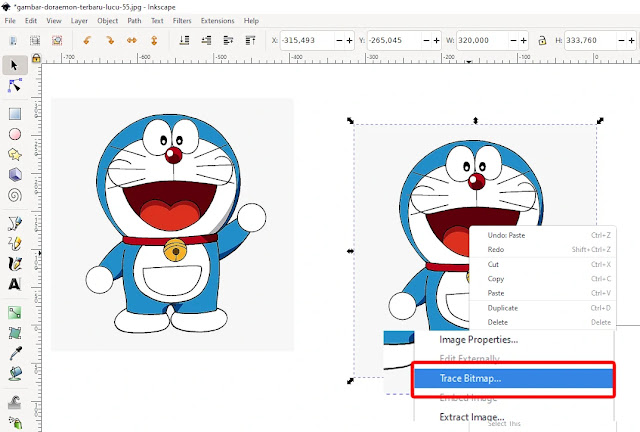Viewport: 640px width, 432px height.
Task: Click the left Doraemon image on canvas
Action: (x=172, y=224)
